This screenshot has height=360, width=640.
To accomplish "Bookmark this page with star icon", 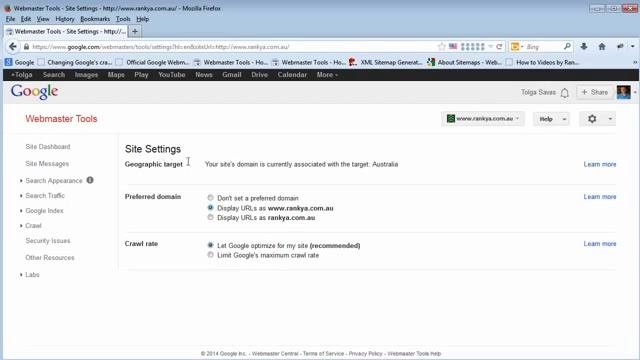I will (x=442, y=47).
